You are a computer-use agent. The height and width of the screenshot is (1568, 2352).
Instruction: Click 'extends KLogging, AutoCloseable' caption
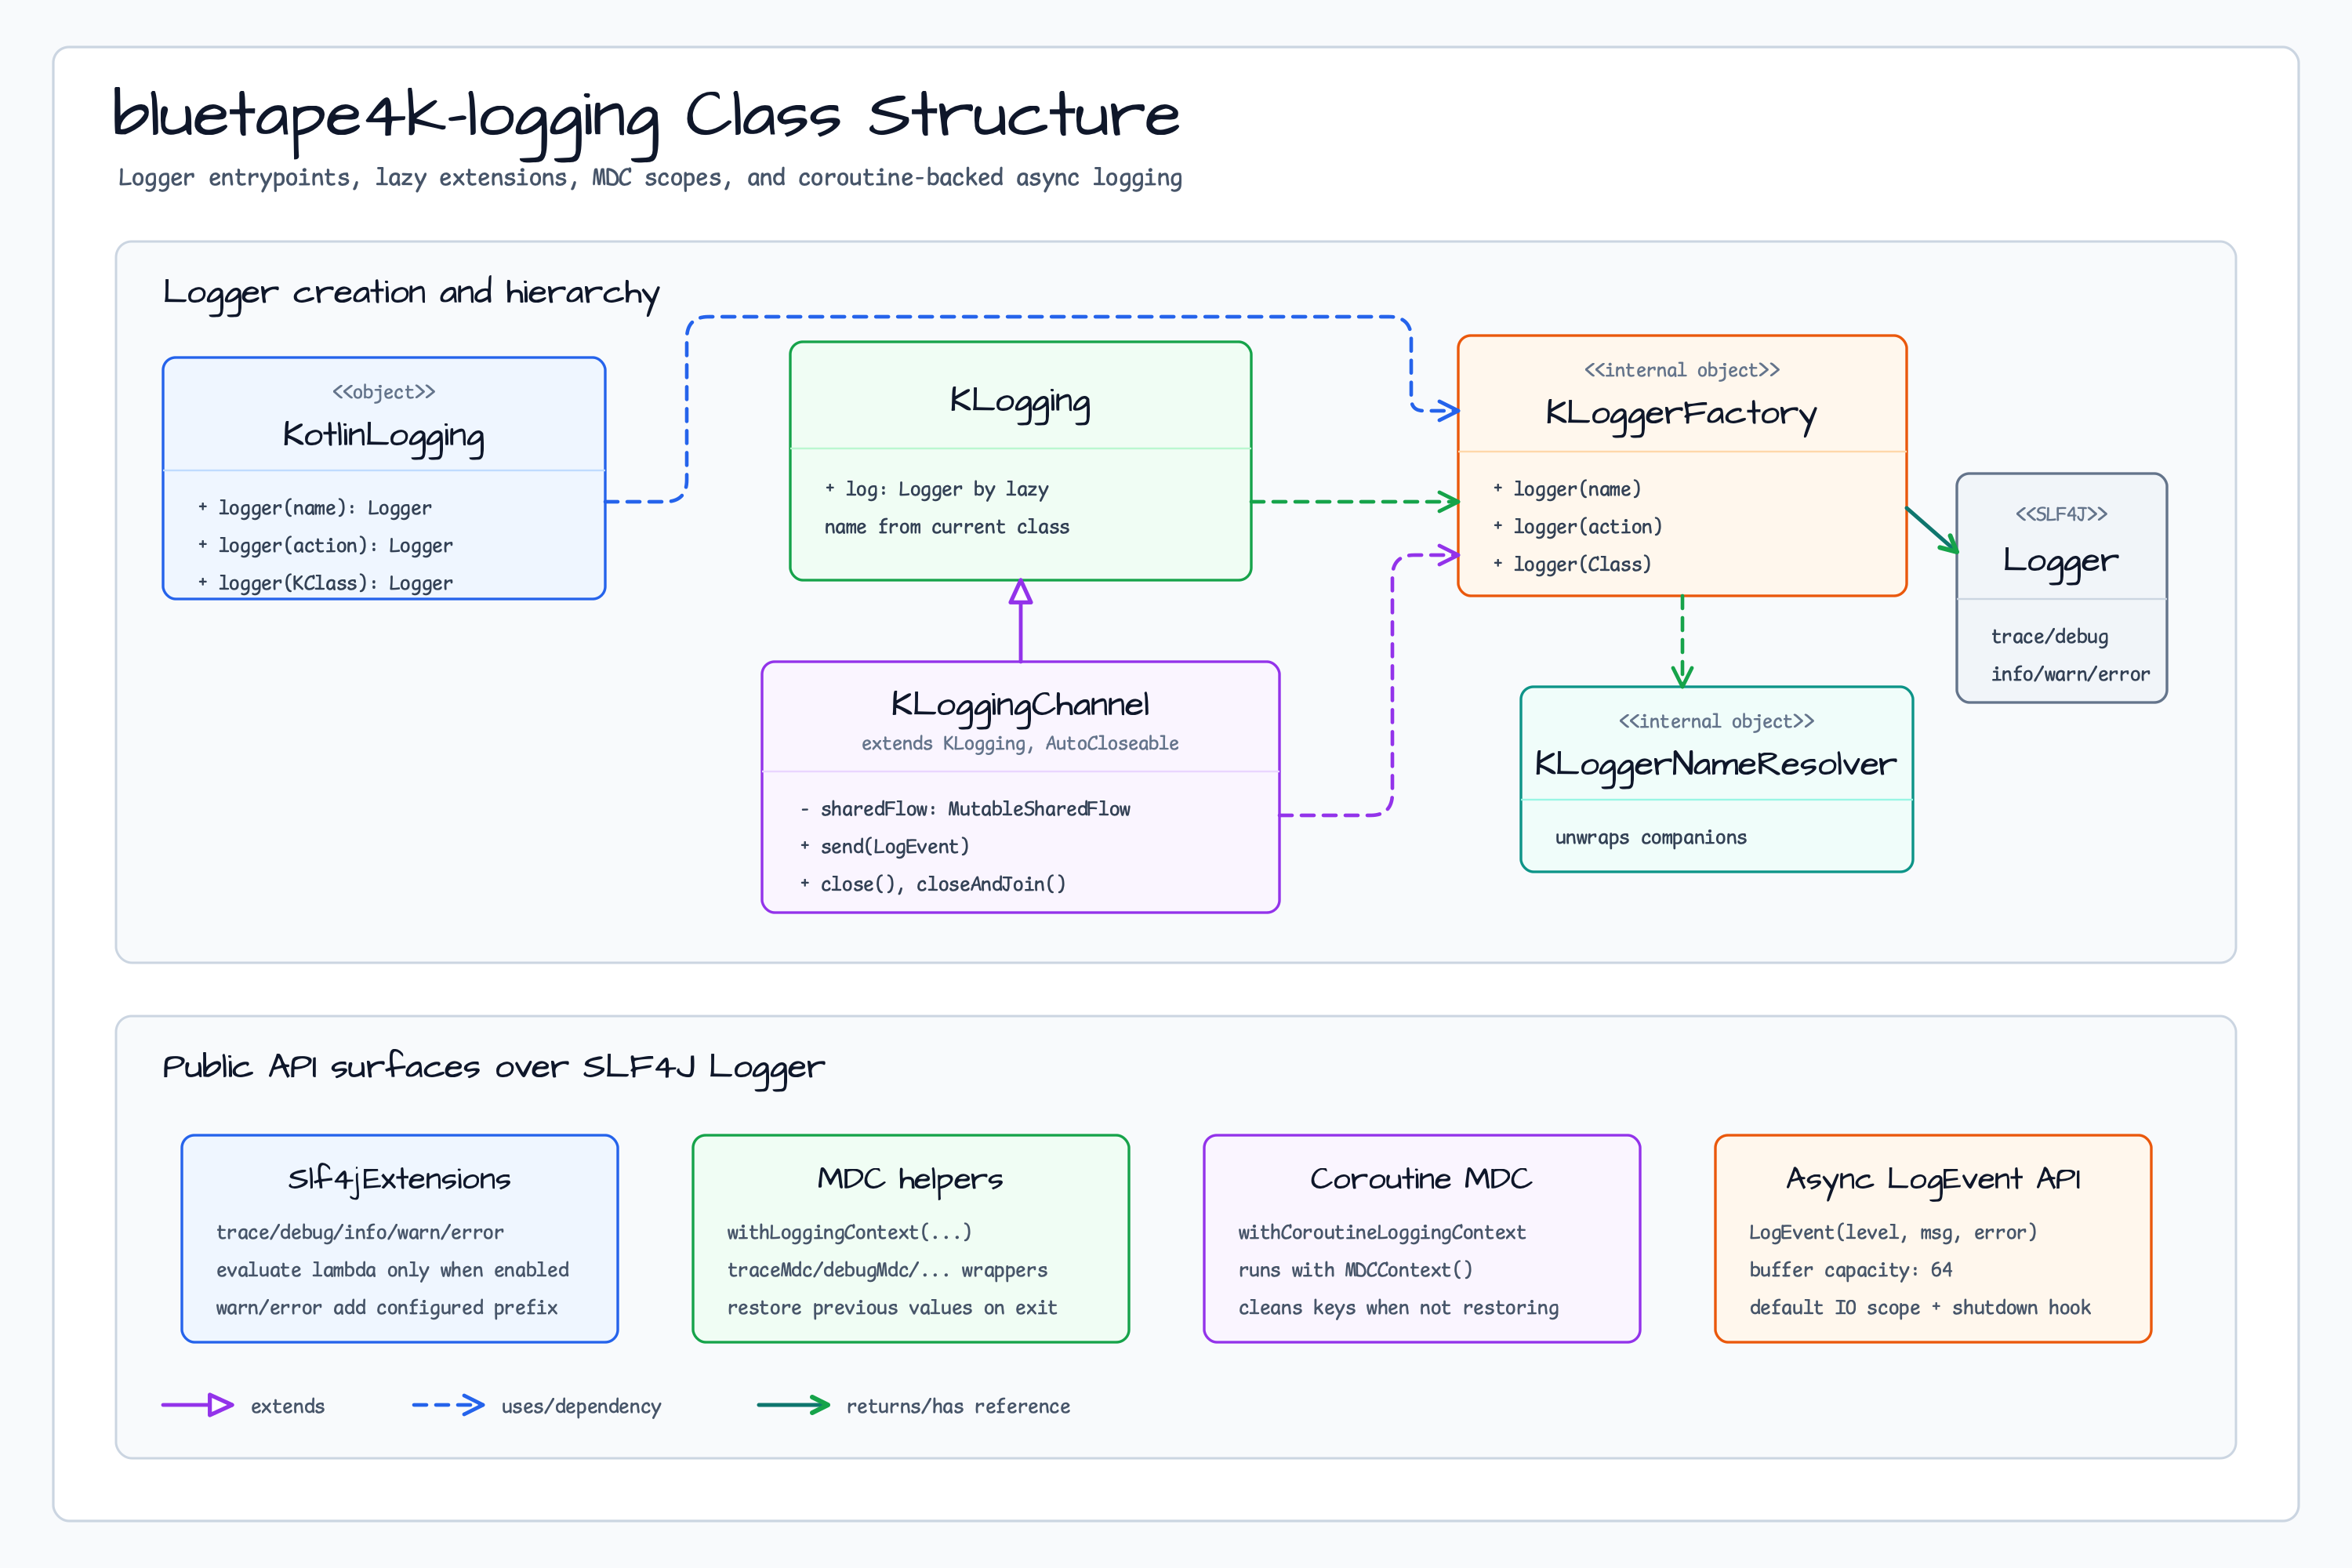tap(1020, 743)
